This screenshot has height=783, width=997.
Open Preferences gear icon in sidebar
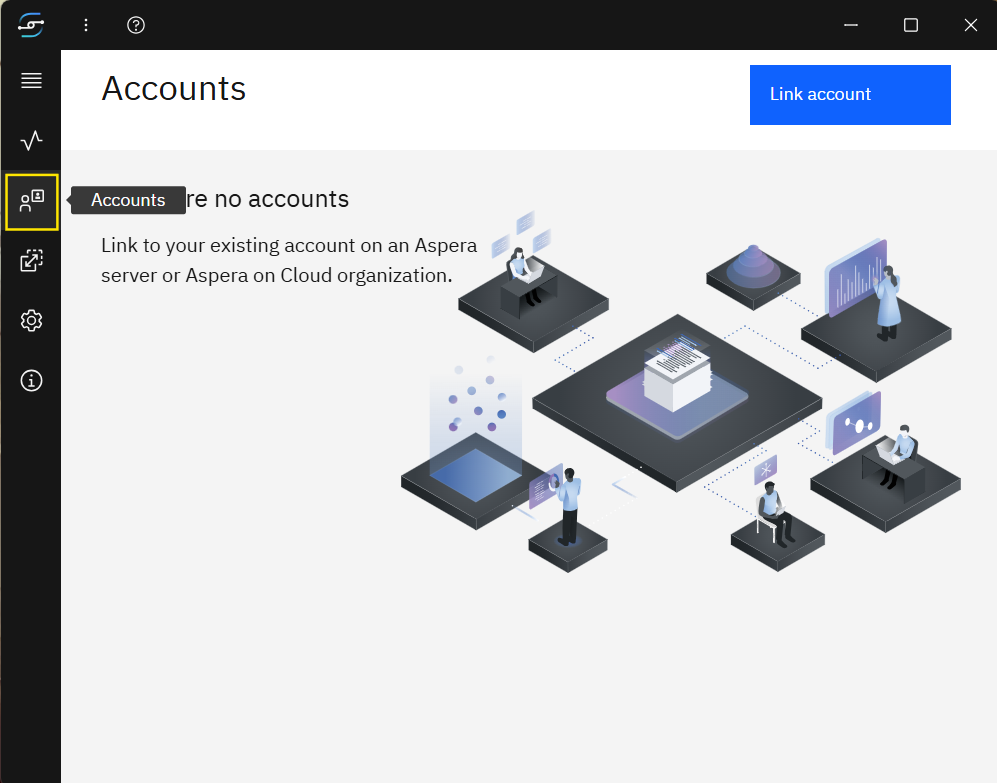31,321
